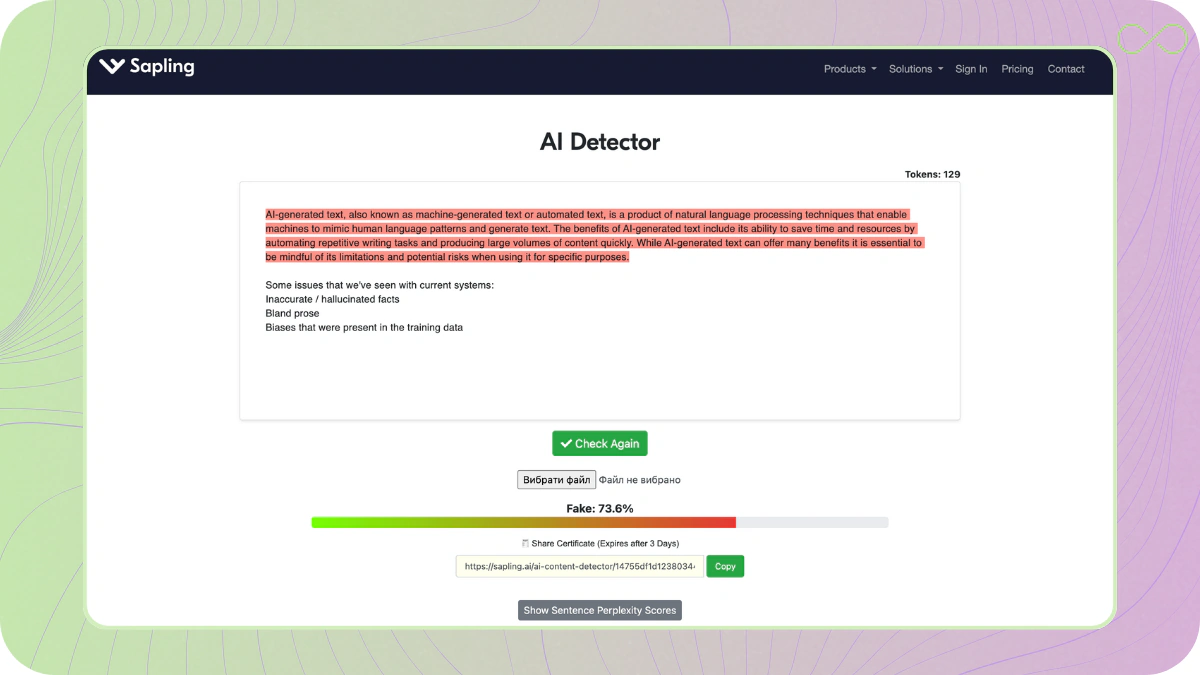Screen dimensions: 1200x675
Task: Click the 'Файл не вибрано' file status text
Action: click(x=640, y=480)
